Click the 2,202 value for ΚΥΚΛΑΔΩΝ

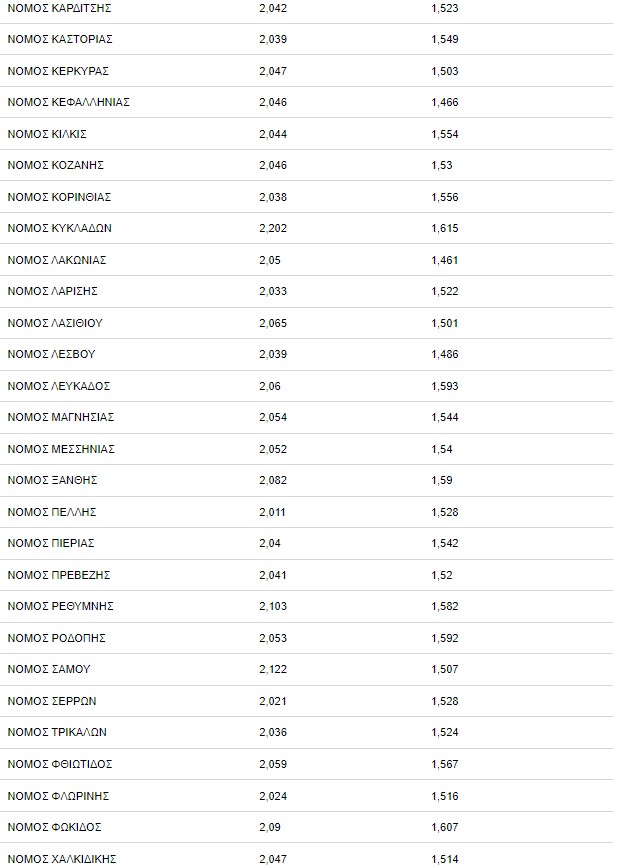tap(273, 228)
